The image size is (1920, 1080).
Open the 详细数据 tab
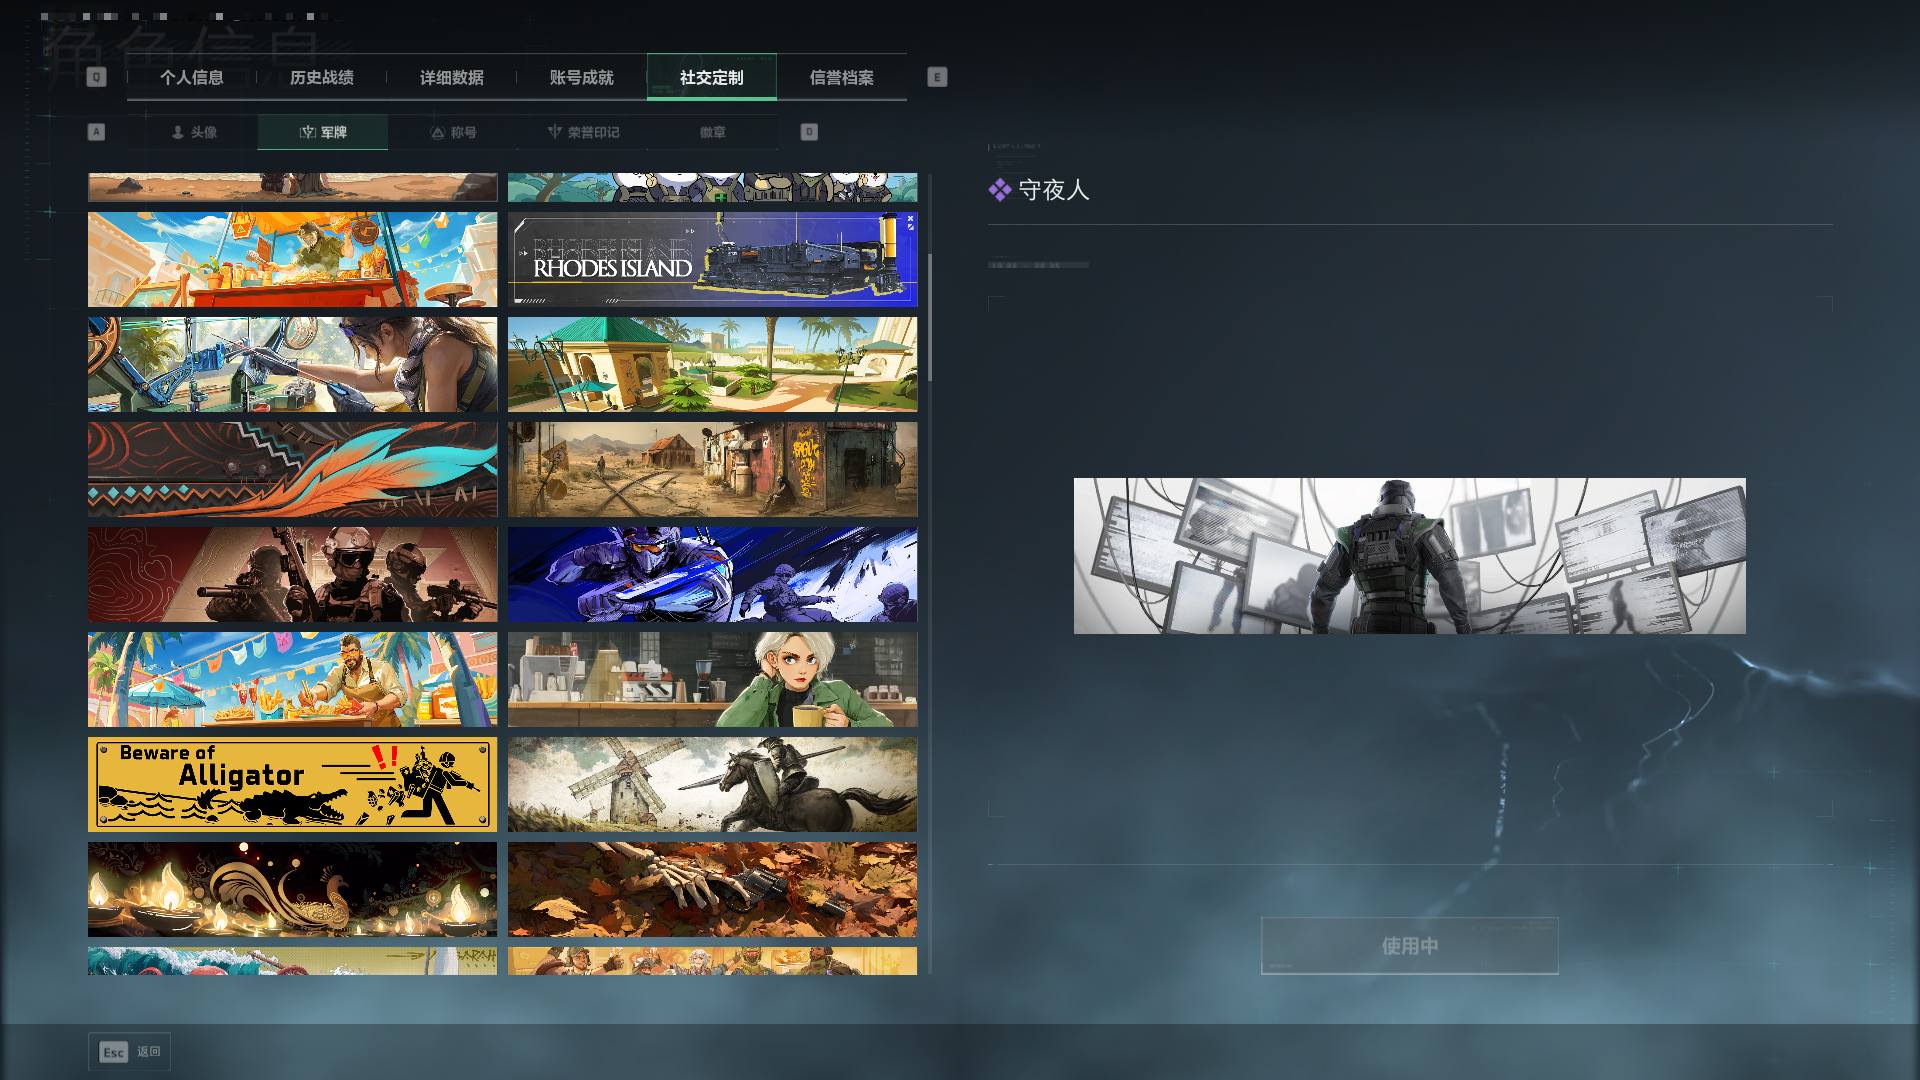452,77
